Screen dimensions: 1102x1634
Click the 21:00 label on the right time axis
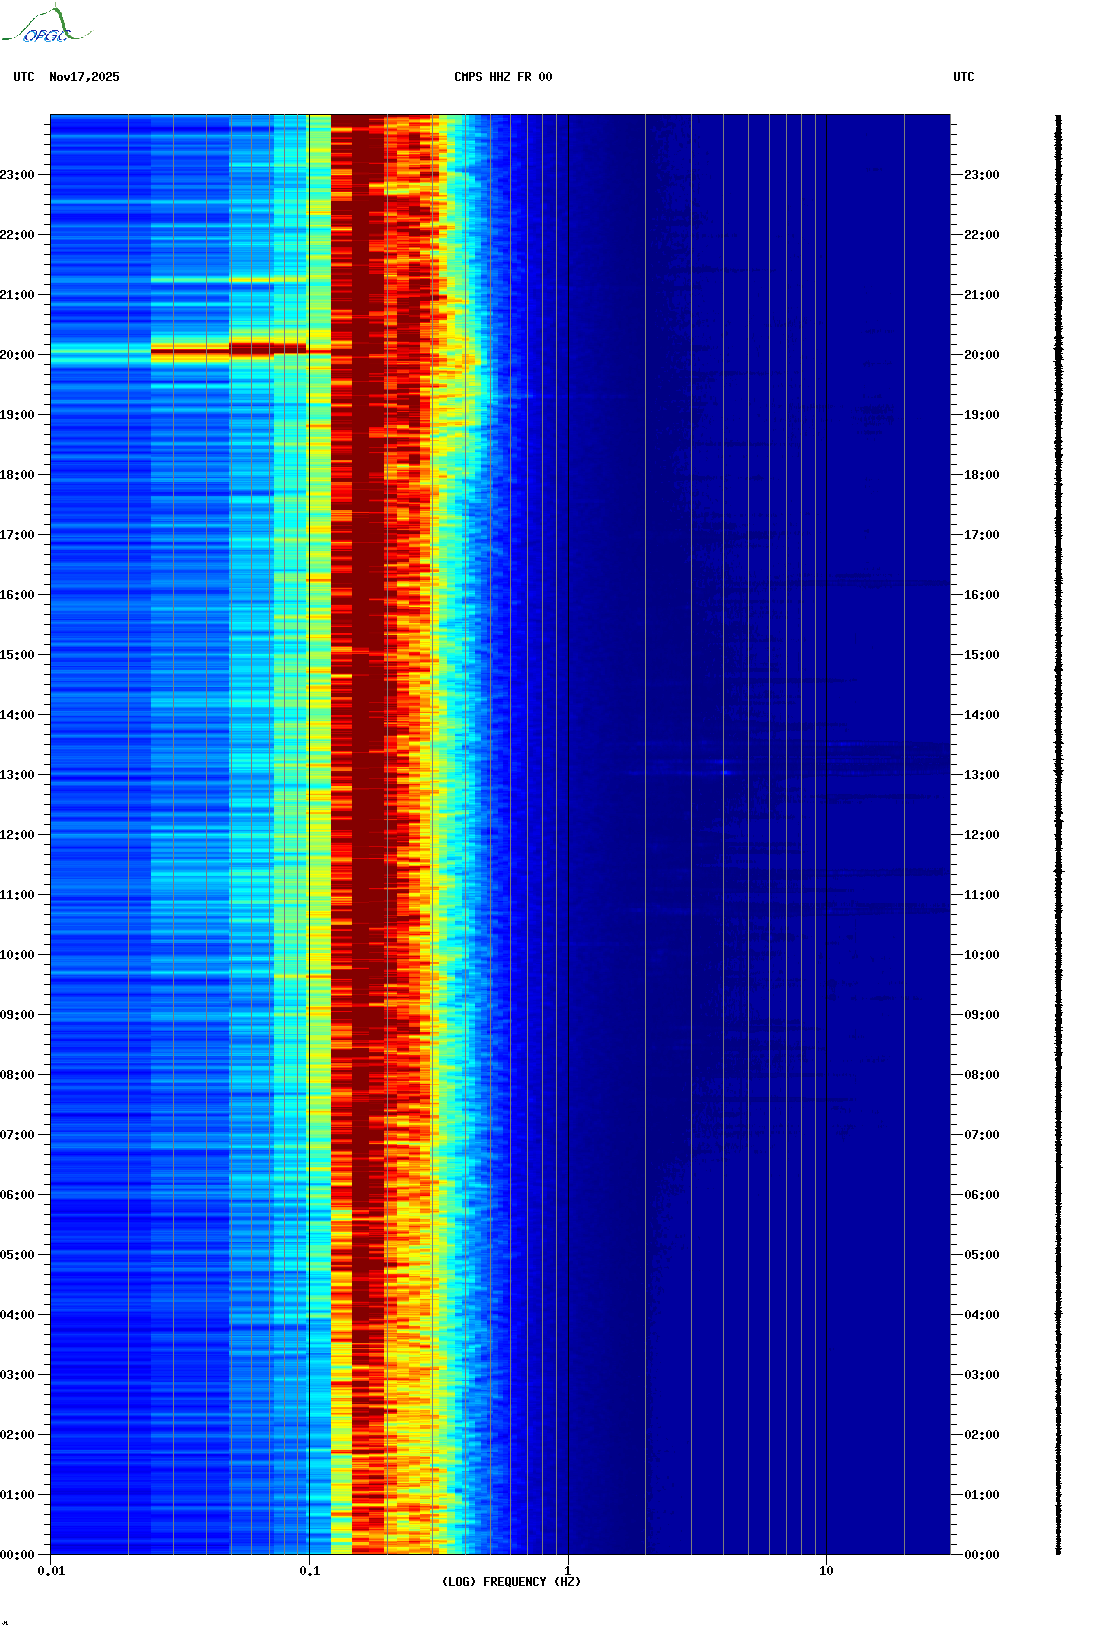(982, 295)
